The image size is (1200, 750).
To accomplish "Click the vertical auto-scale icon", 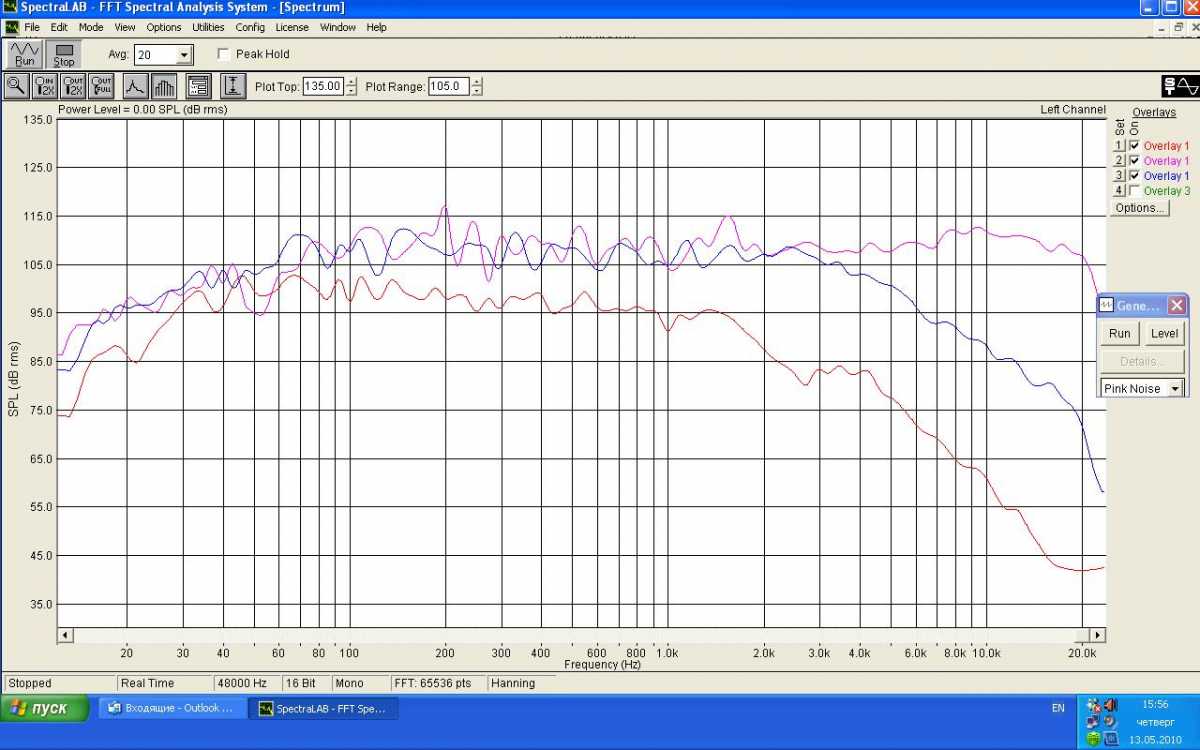I will click(x=232, y=86).
